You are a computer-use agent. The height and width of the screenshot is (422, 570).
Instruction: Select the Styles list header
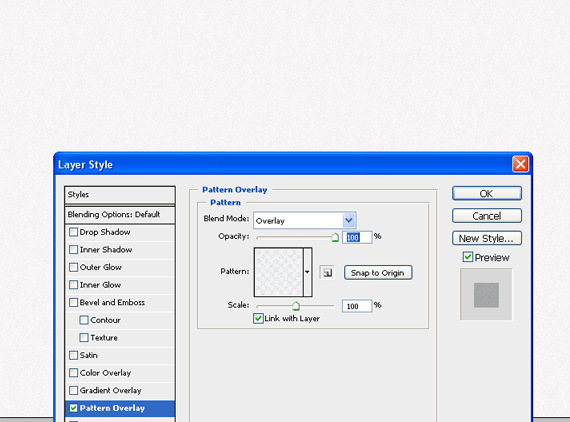pyautogui.click(x=120, y=195)
